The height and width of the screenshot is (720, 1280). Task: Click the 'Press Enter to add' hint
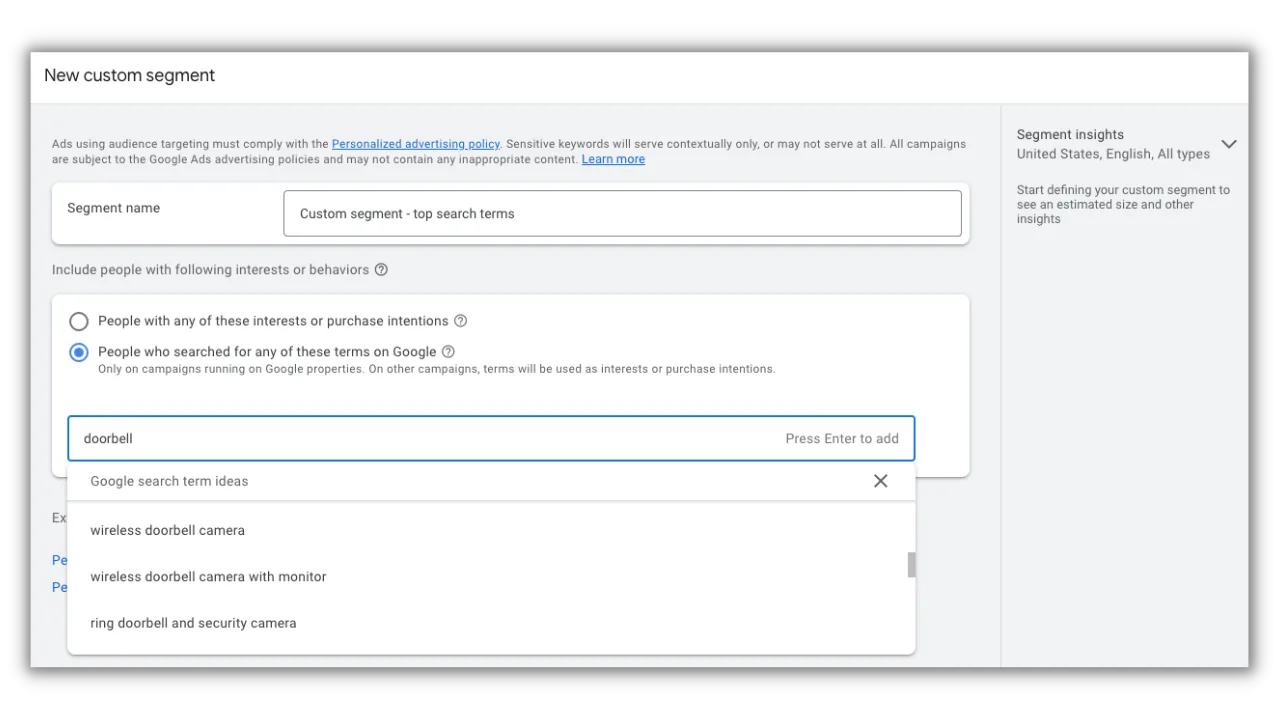[x=842, y=438]
